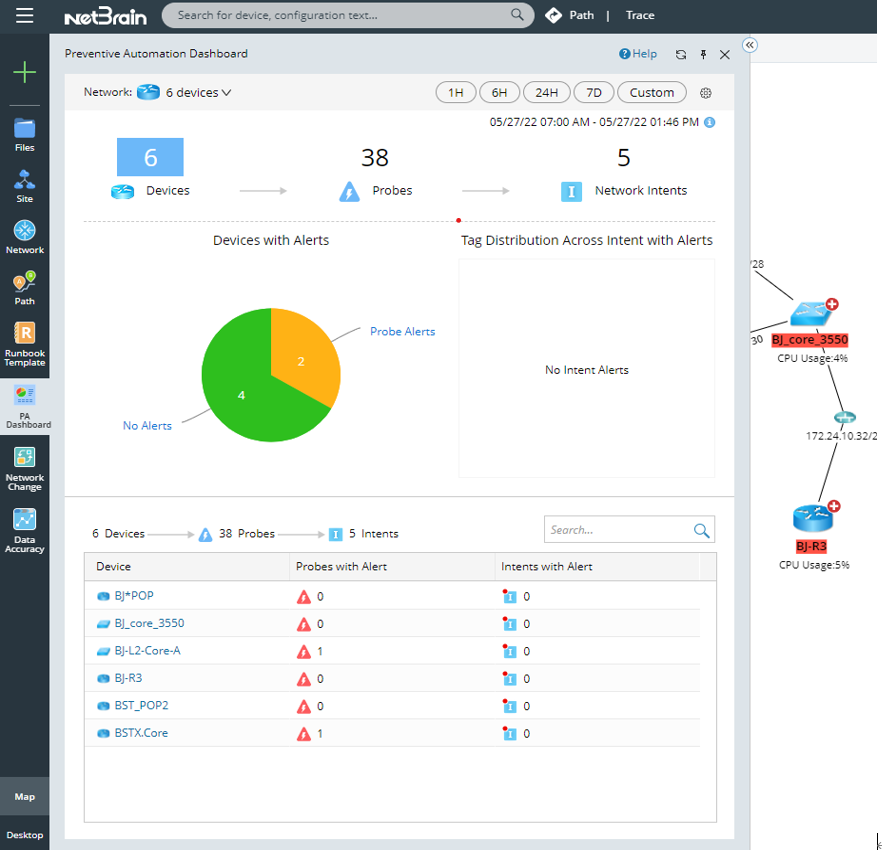
Task: Switch to the Desktop tab
Action: (x=24, y=835)
